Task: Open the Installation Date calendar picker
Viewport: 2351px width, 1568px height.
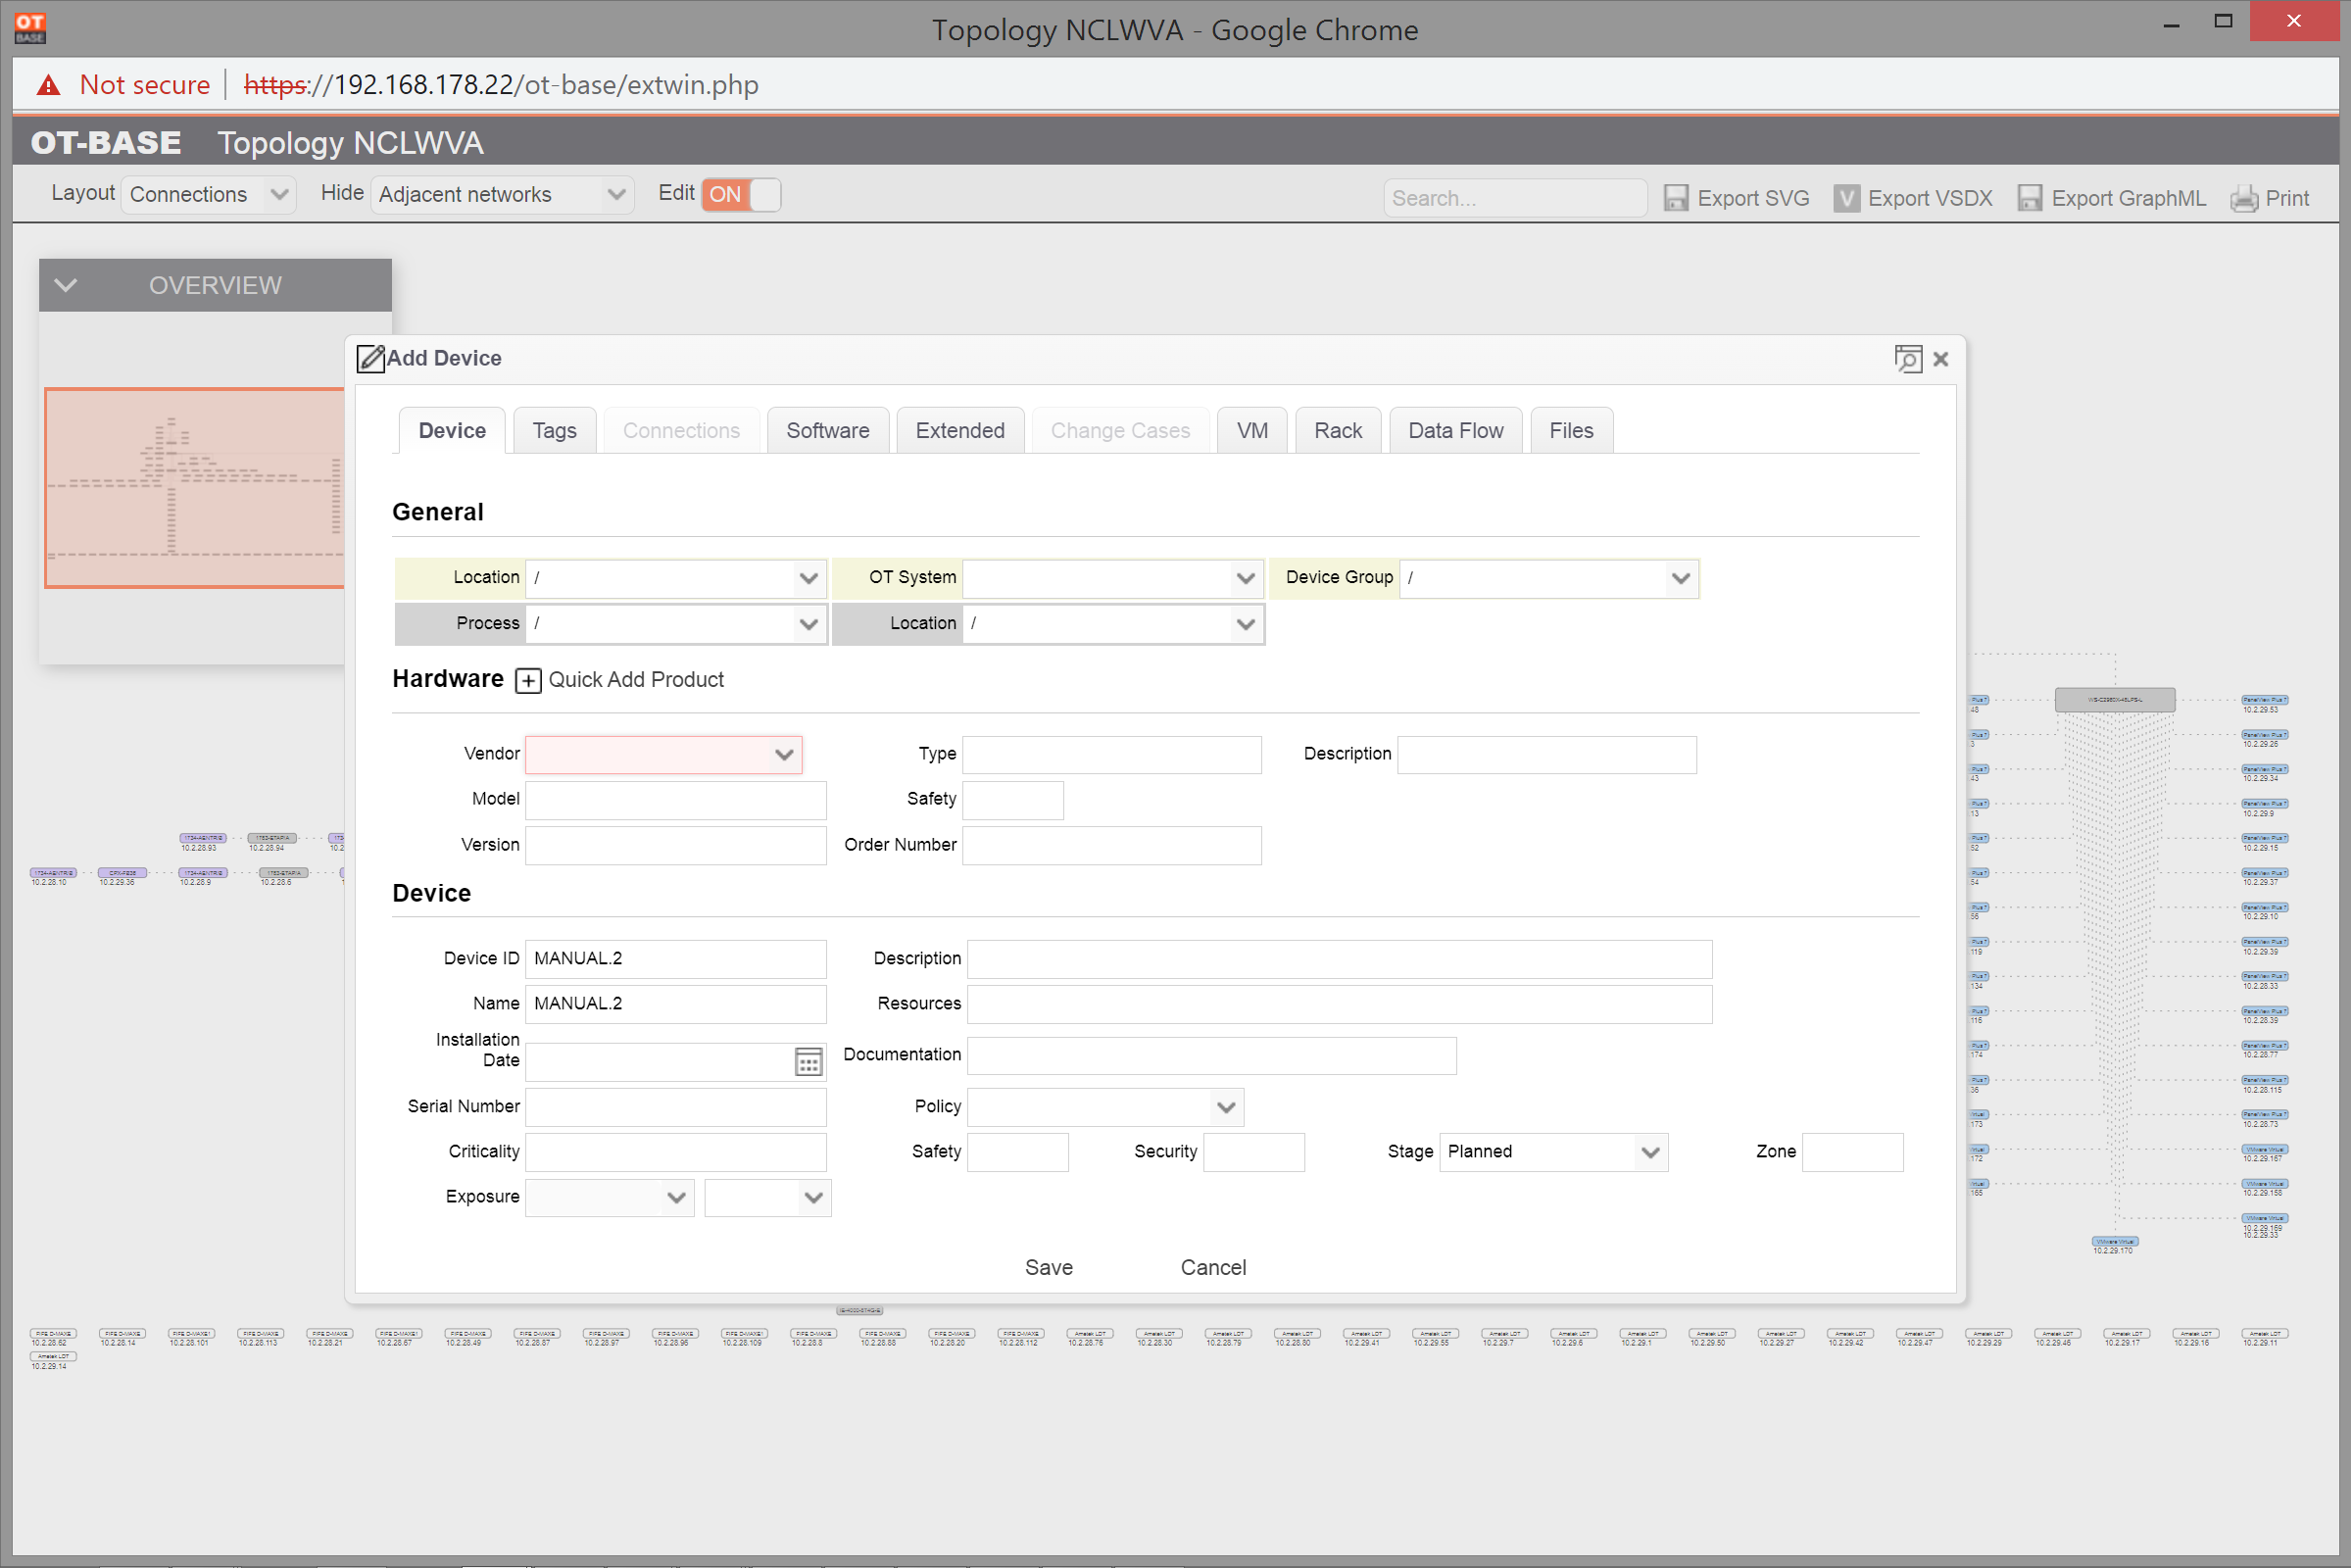Action: [808, 1062]
